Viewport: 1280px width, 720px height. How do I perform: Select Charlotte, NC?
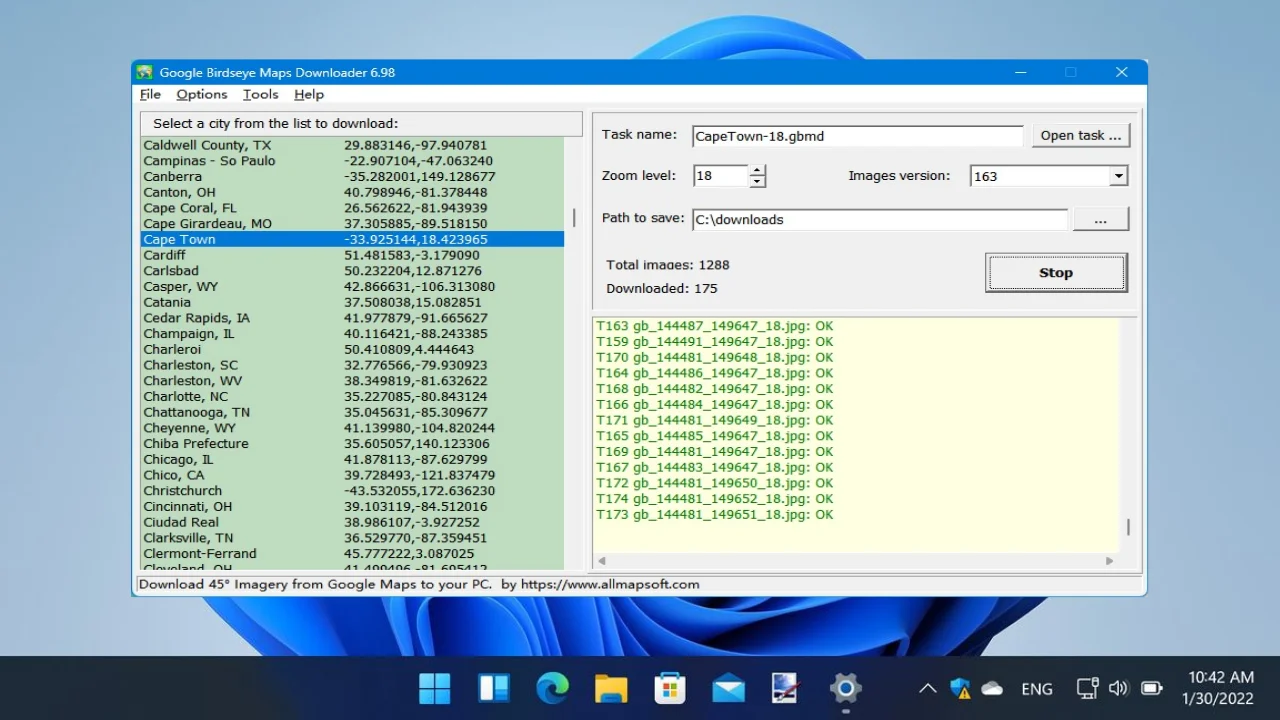(352, 397)
